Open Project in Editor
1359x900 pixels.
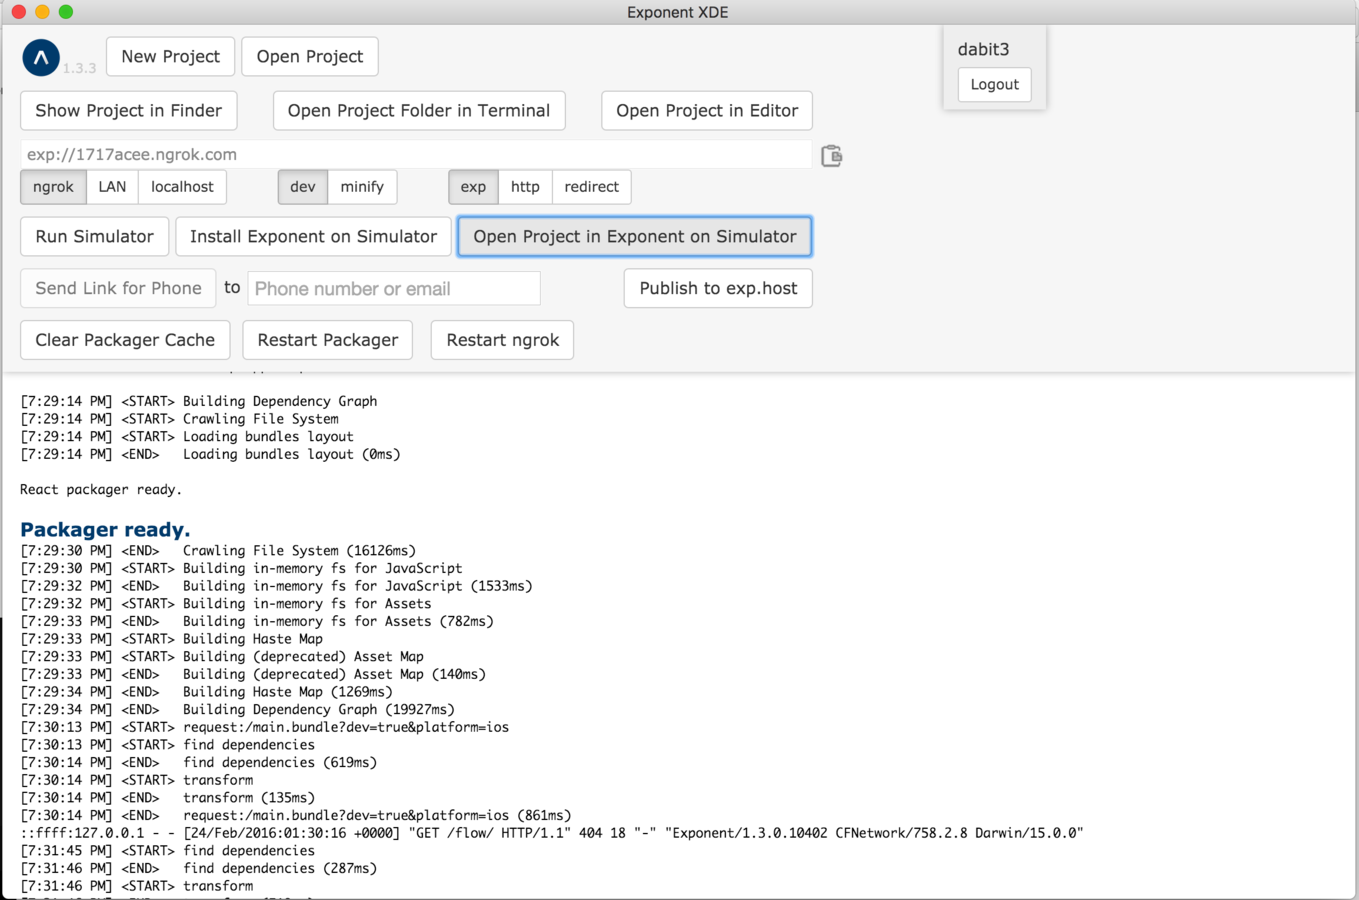pyautogui.click(x=707, y=110)
